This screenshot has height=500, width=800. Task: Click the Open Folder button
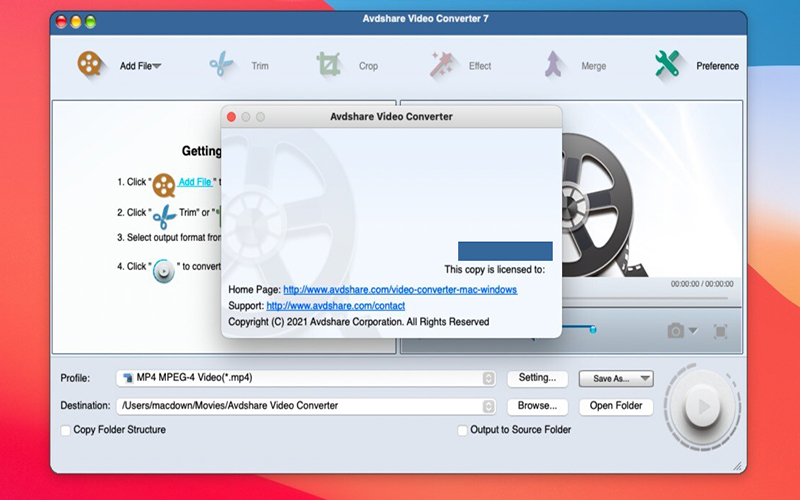point(616,406)
